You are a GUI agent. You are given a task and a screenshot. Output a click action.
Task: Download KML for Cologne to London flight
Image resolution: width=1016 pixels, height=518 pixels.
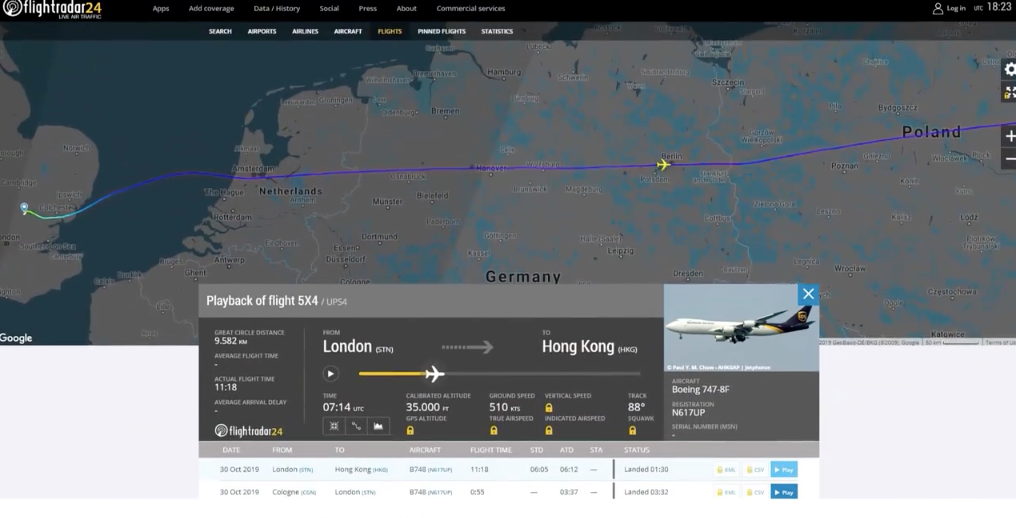tap(726, 492)
